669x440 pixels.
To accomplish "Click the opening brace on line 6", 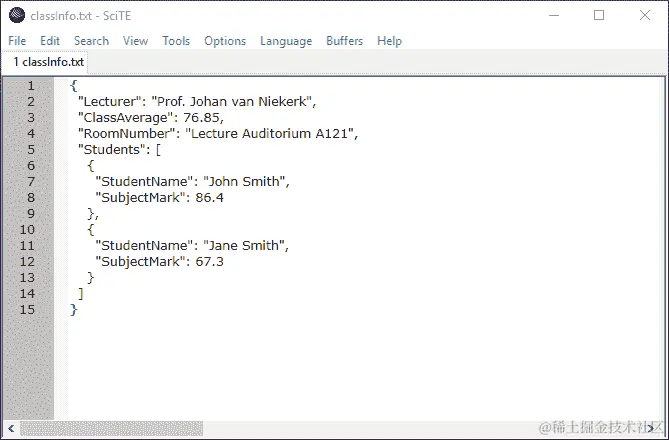I will tap(90, 166).
